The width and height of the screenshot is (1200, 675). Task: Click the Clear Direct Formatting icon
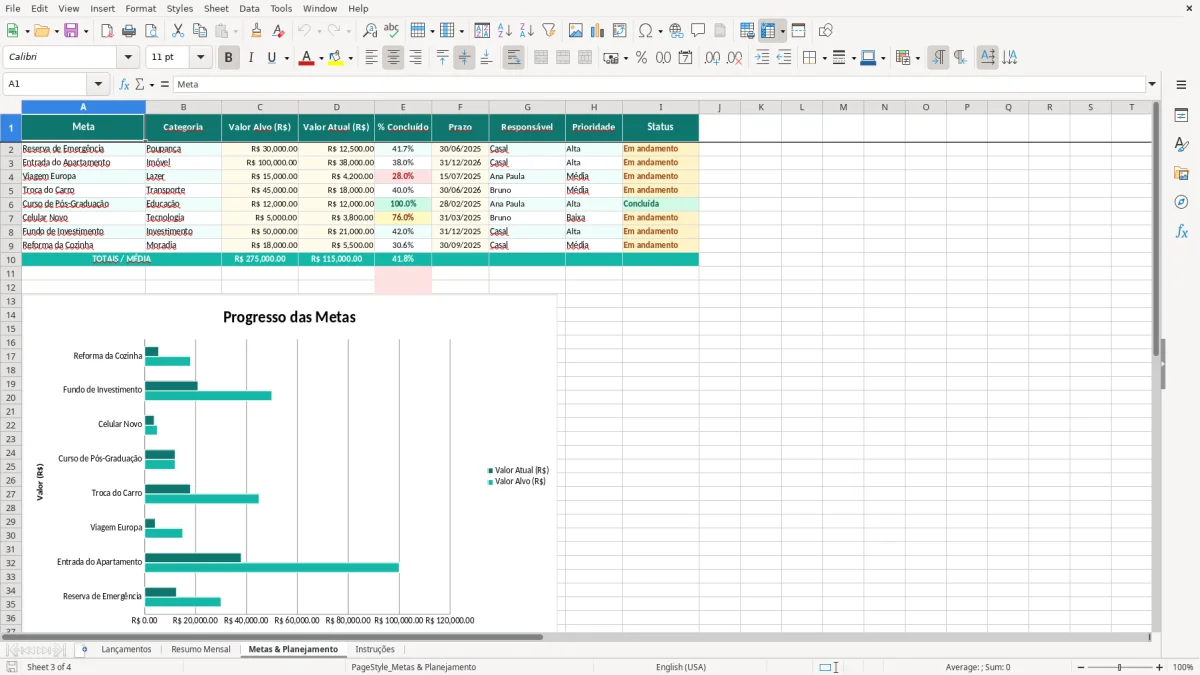pos(278,31)
